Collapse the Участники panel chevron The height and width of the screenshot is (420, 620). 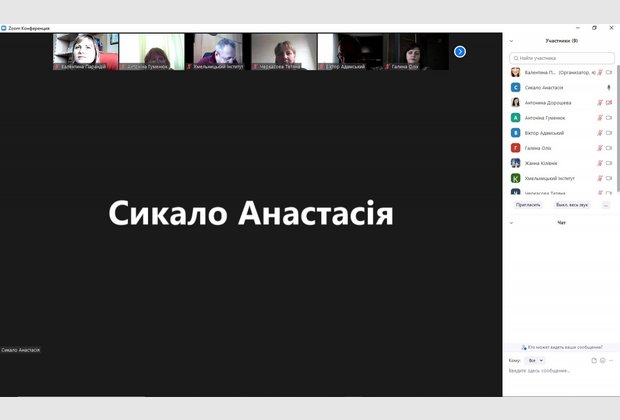[511, 41]
